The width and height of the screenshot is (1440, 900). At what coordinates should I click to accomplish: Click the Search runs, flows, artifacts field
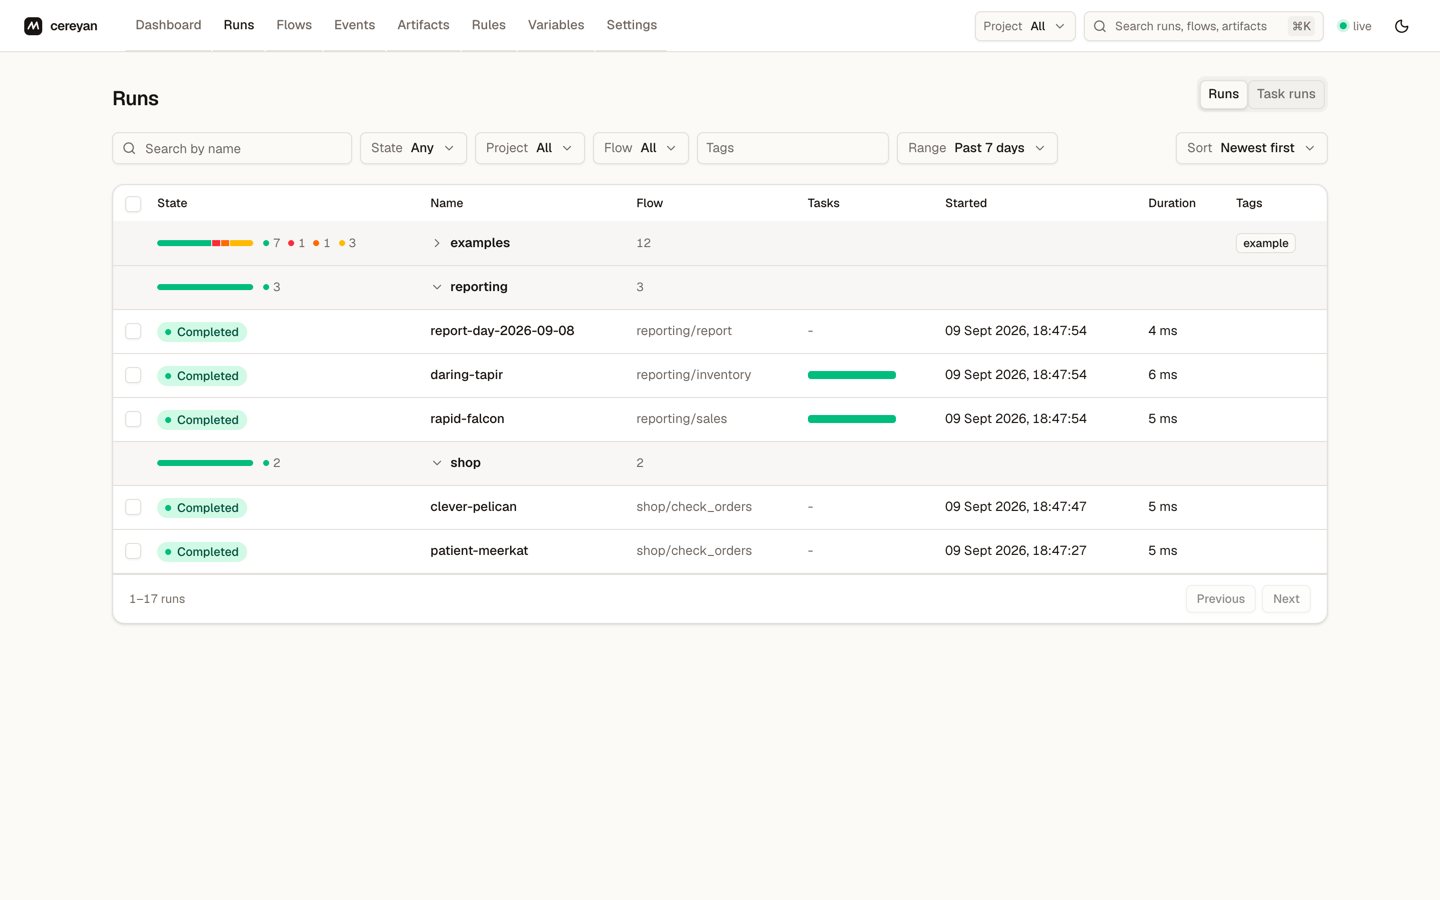(x=1203, y=26)
